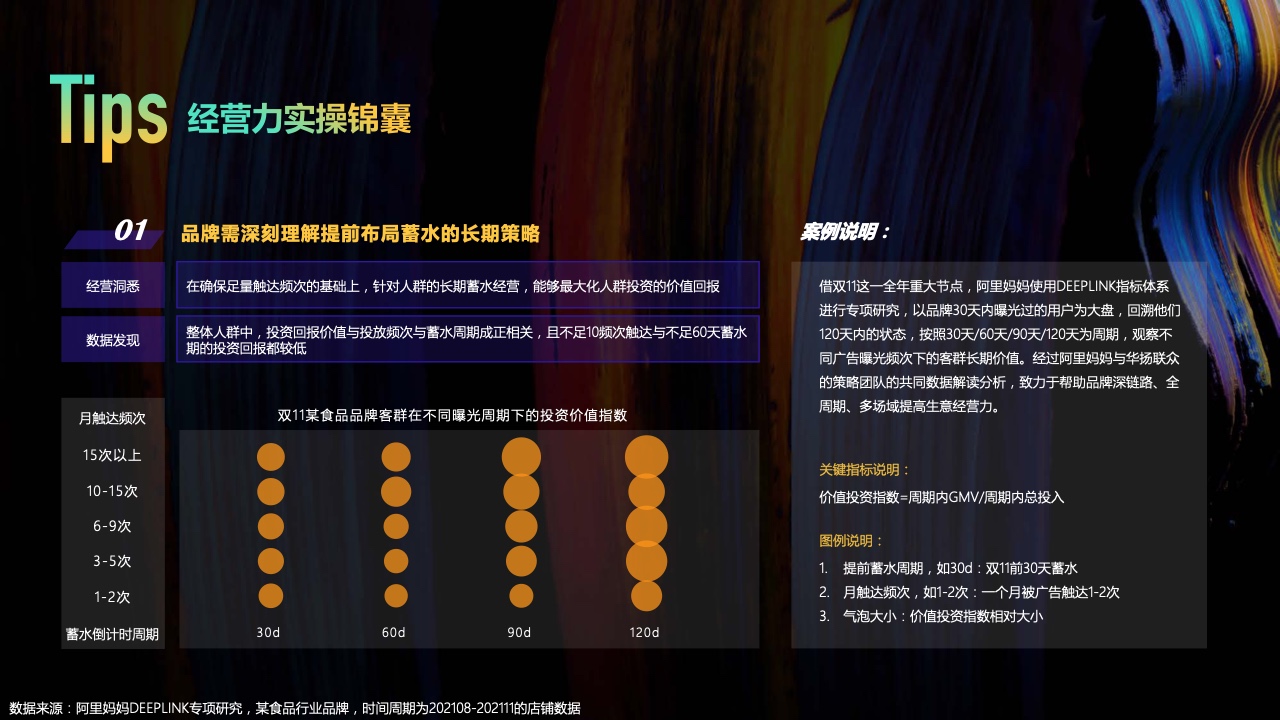This screenshot has width=1280, height=720.
Task: Select the heading "经营力实操锦囊"
Action: pyautogui.click(x=299, y=119)
